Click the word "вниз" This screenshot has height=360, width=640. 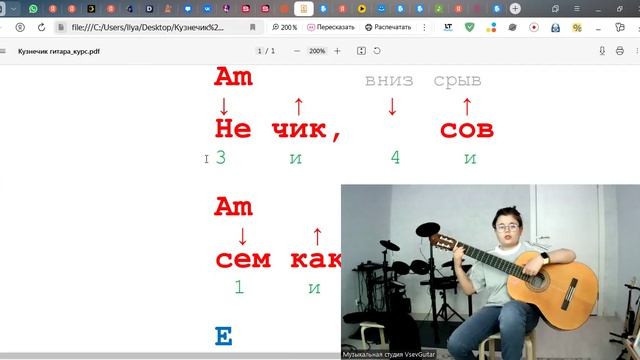[x=389, y=81]
